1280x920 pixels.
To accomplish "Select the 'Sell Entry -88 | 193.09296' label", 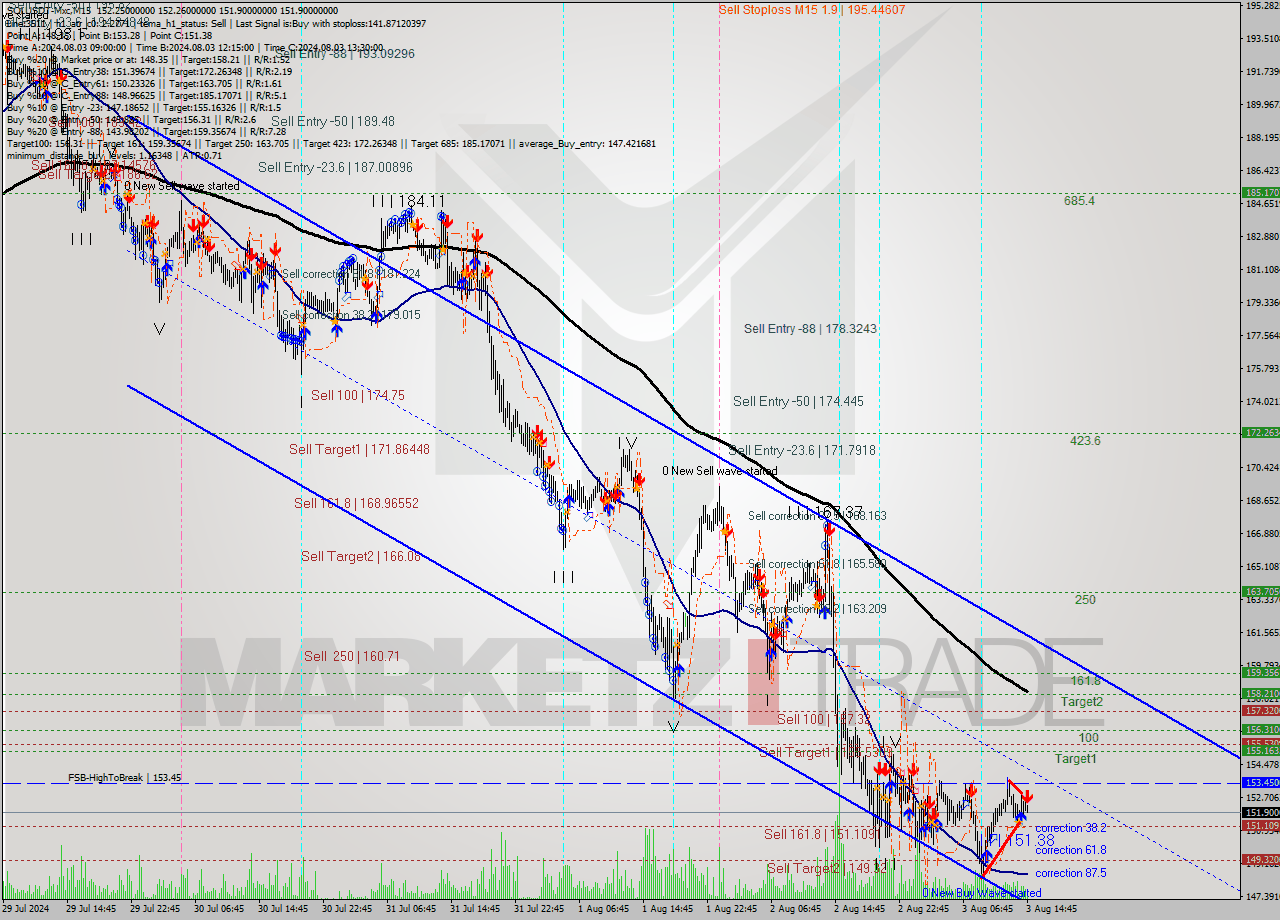I will pos(344,53).
